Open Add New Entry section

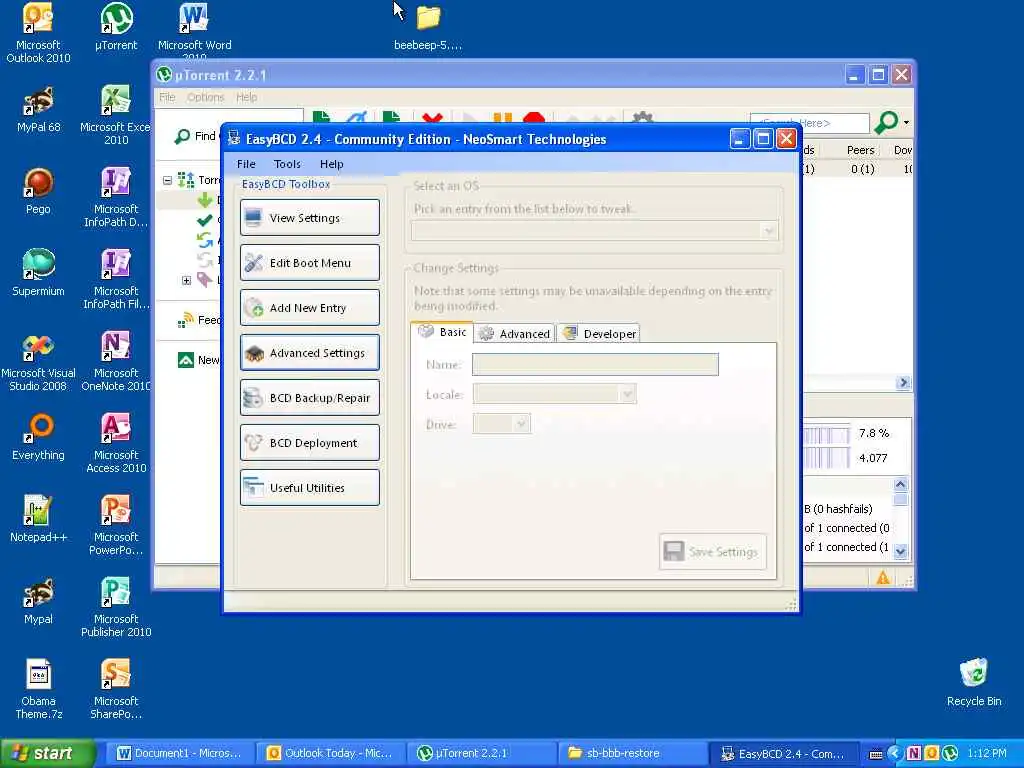(x=310, y=308)
